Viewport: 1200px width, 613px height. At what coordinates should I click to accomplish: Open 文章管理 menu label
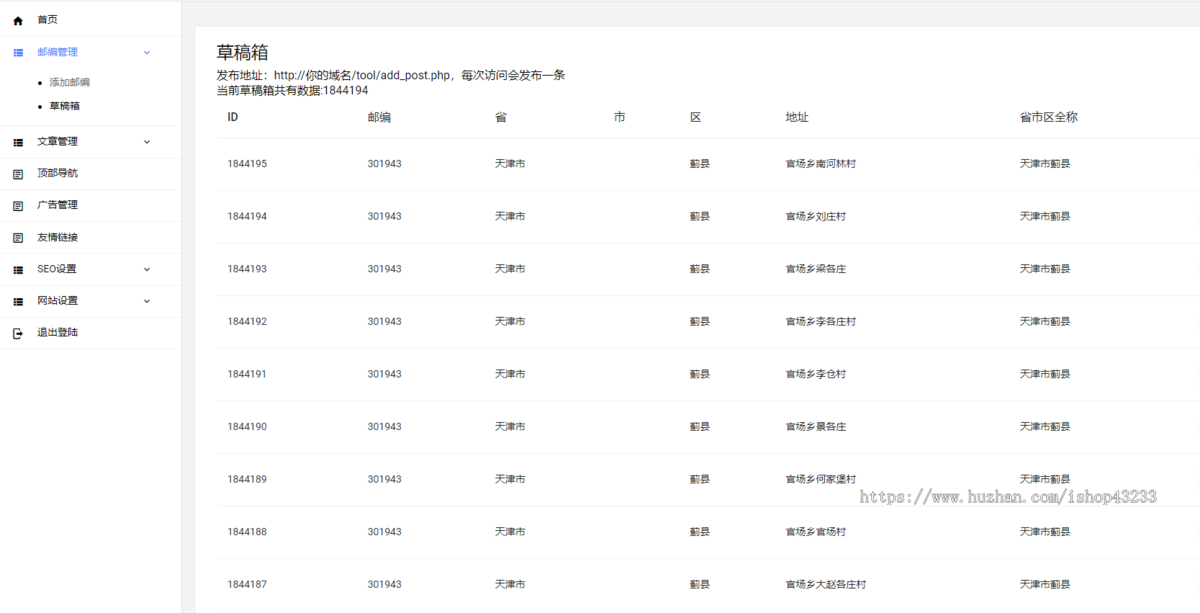(57, 142)
